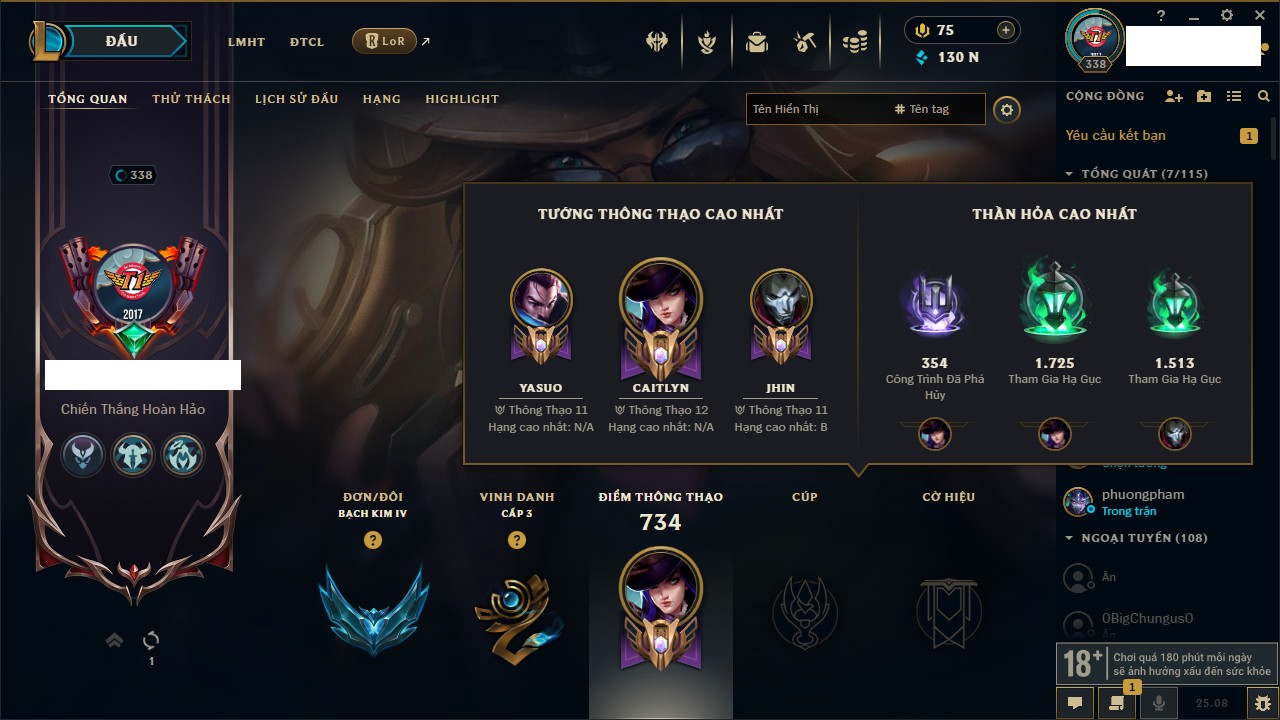
Task: Switch to the LỊCH SỬ ĐẤU tab
Action: click(x=296, y=99)
